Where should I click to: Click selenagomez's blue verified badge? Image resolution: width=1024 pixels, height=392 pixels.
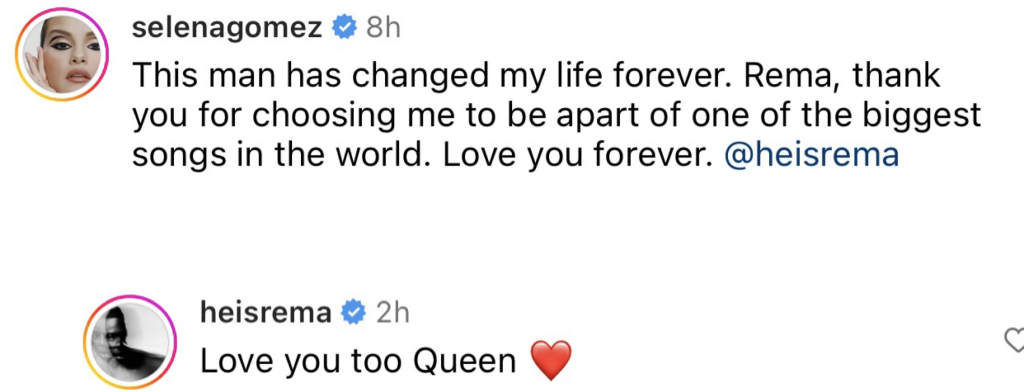click(x=345, y=27)
